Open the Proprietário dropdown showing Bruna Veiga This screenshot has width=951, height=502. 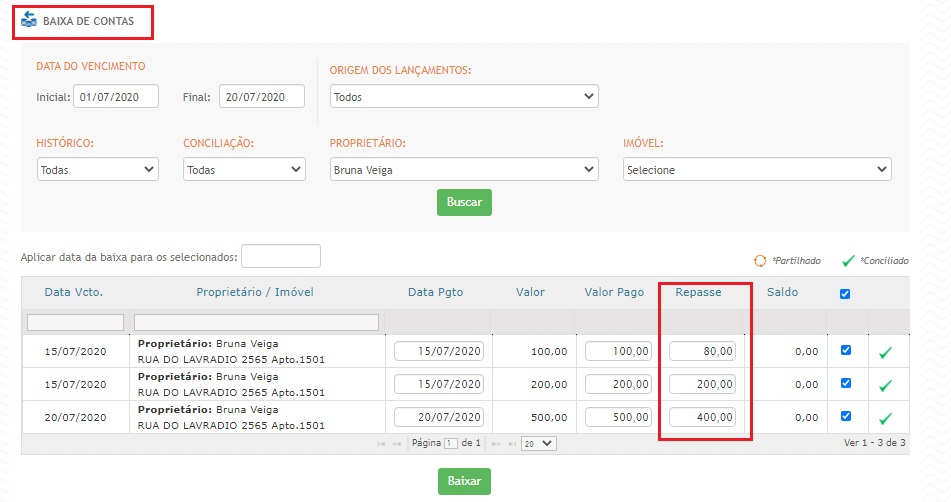pos(464,170)
